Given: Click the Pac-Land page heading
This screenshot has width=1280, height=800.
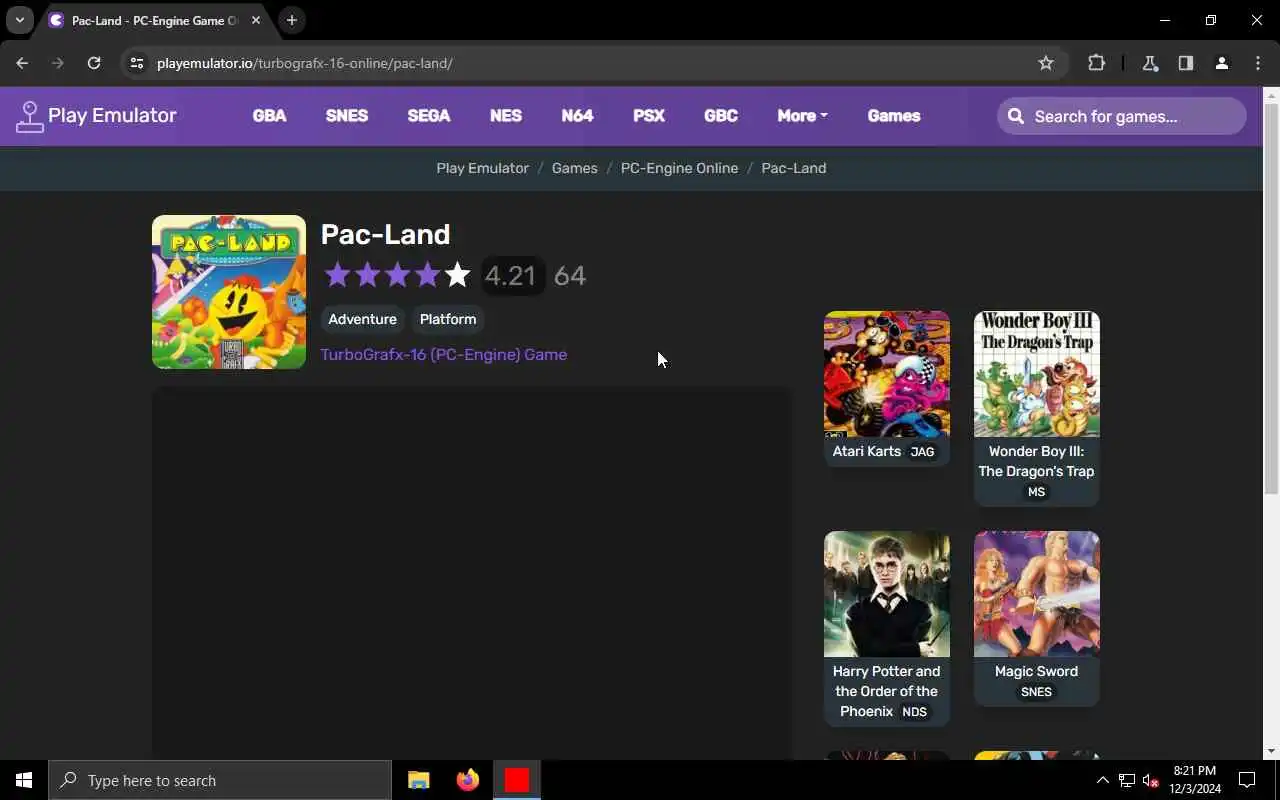Looking at the screenshot, I should 385,234.
